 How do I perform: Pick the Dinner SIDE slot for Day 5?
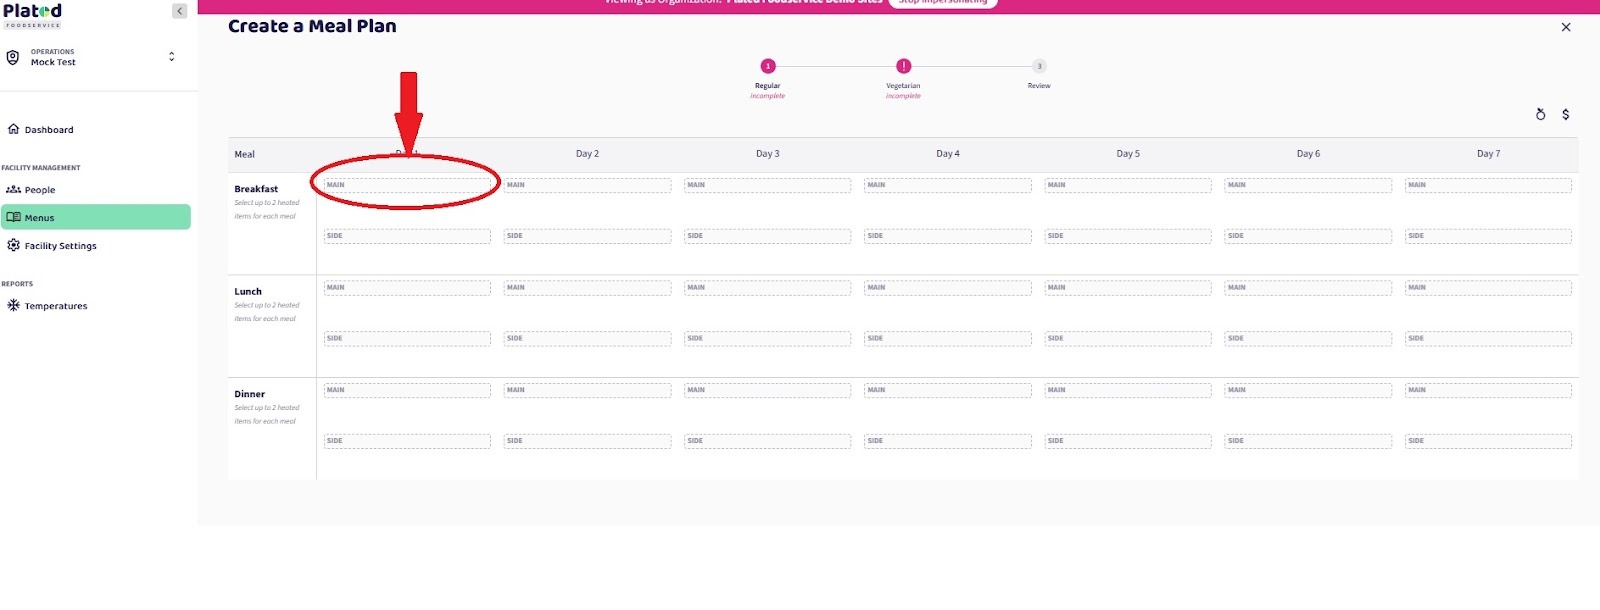[1127, 441]
